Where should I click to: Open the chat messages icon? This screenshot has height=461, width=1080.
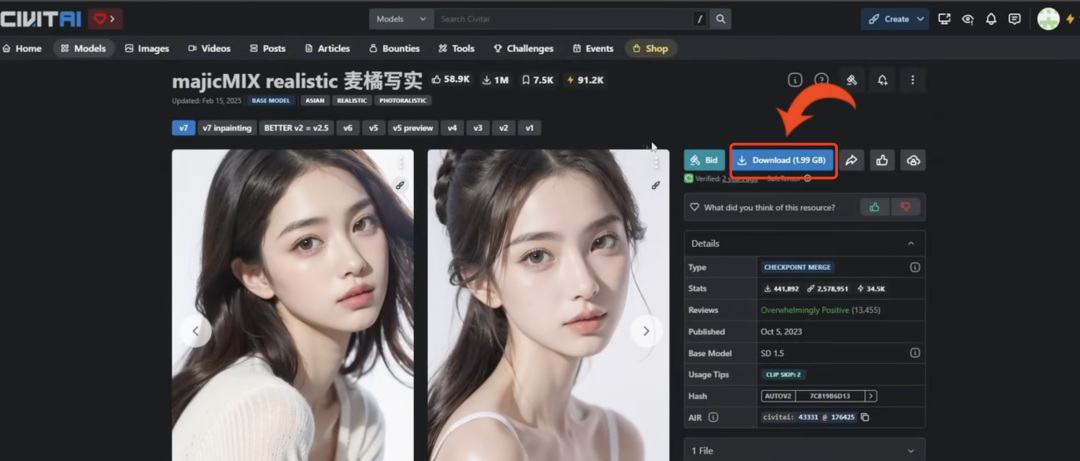click(1015, 19)
